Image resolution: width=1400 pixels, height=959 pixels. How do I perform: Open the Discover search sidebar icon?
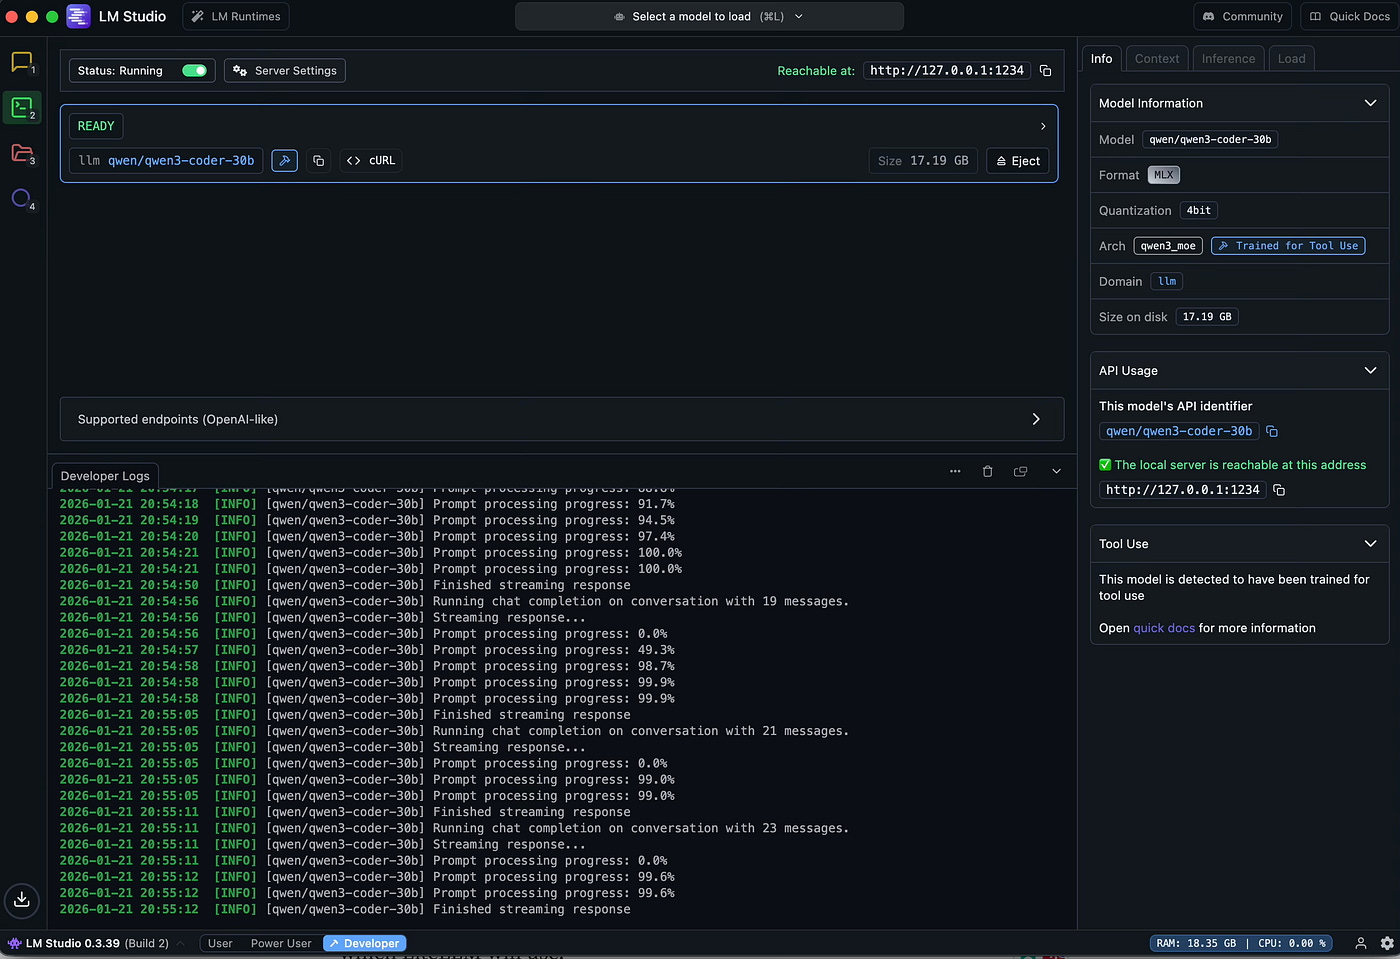tap(22, 198)
